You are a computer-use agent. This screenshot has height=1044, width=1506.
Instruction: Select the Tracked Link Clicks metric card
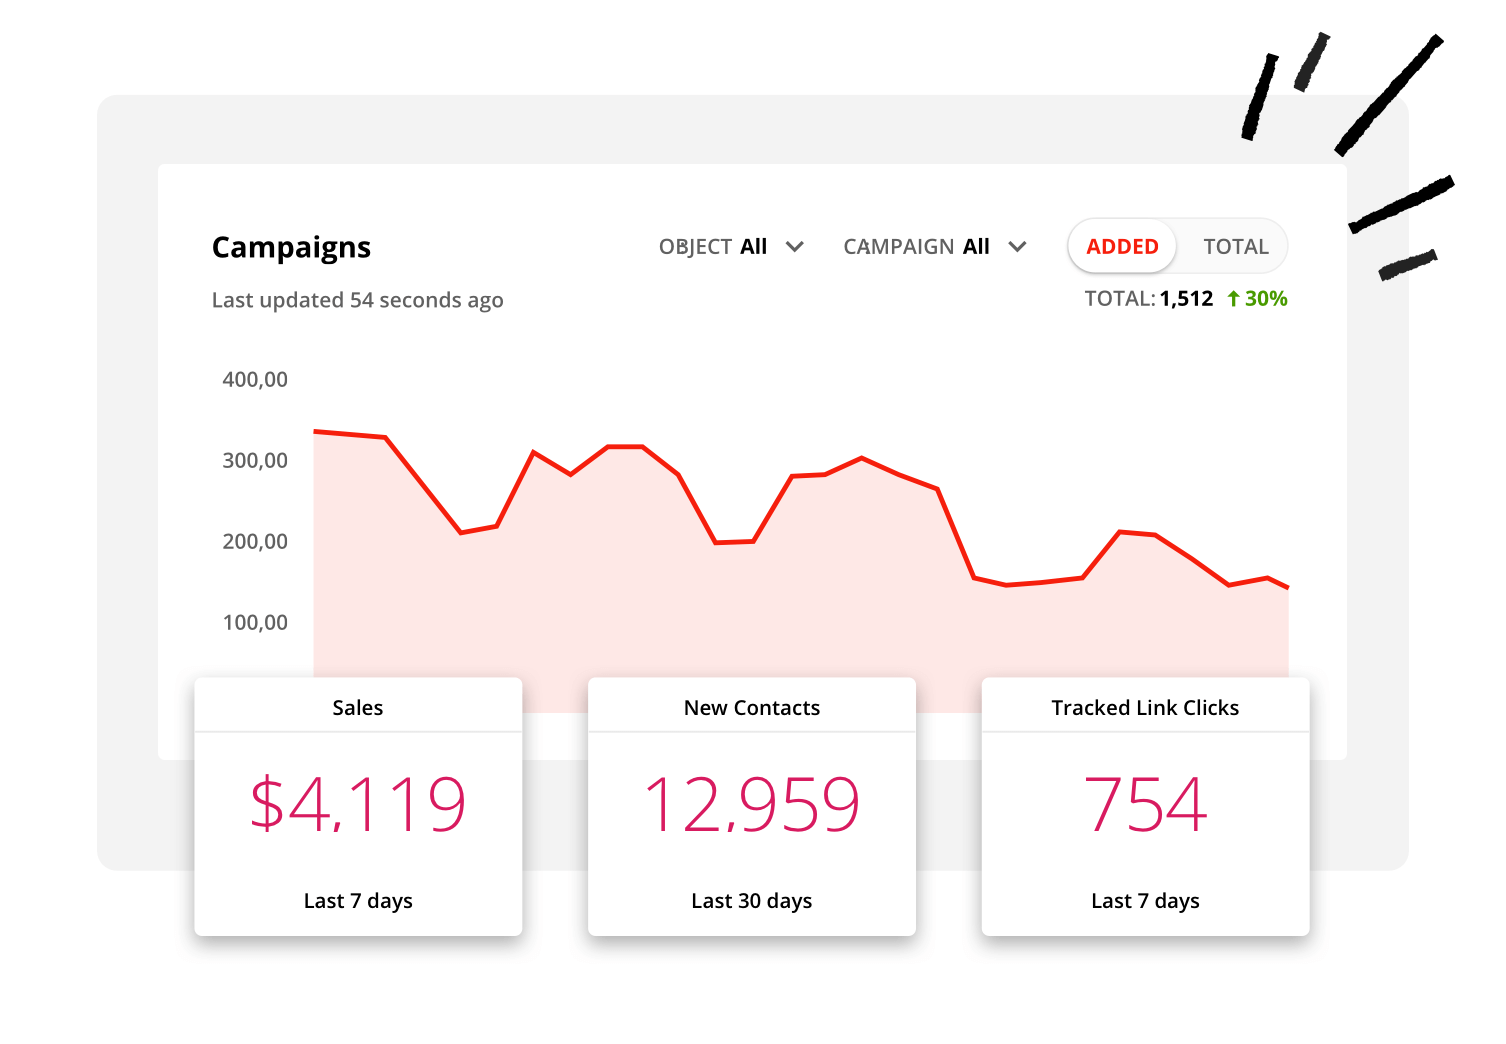click(x=1145, y=806)
